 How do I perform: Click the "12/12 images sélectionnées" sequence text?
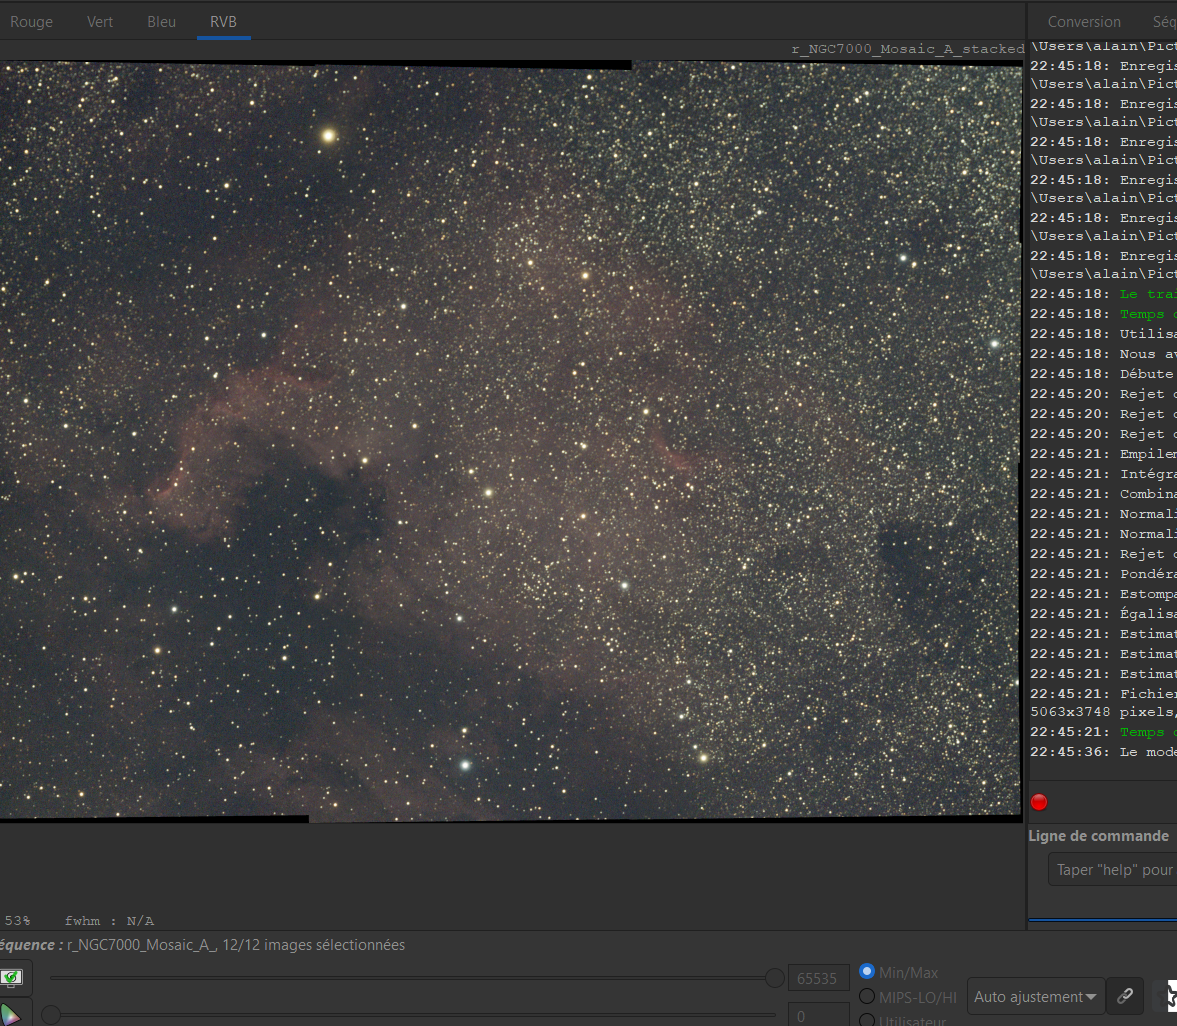click(313, 945)
